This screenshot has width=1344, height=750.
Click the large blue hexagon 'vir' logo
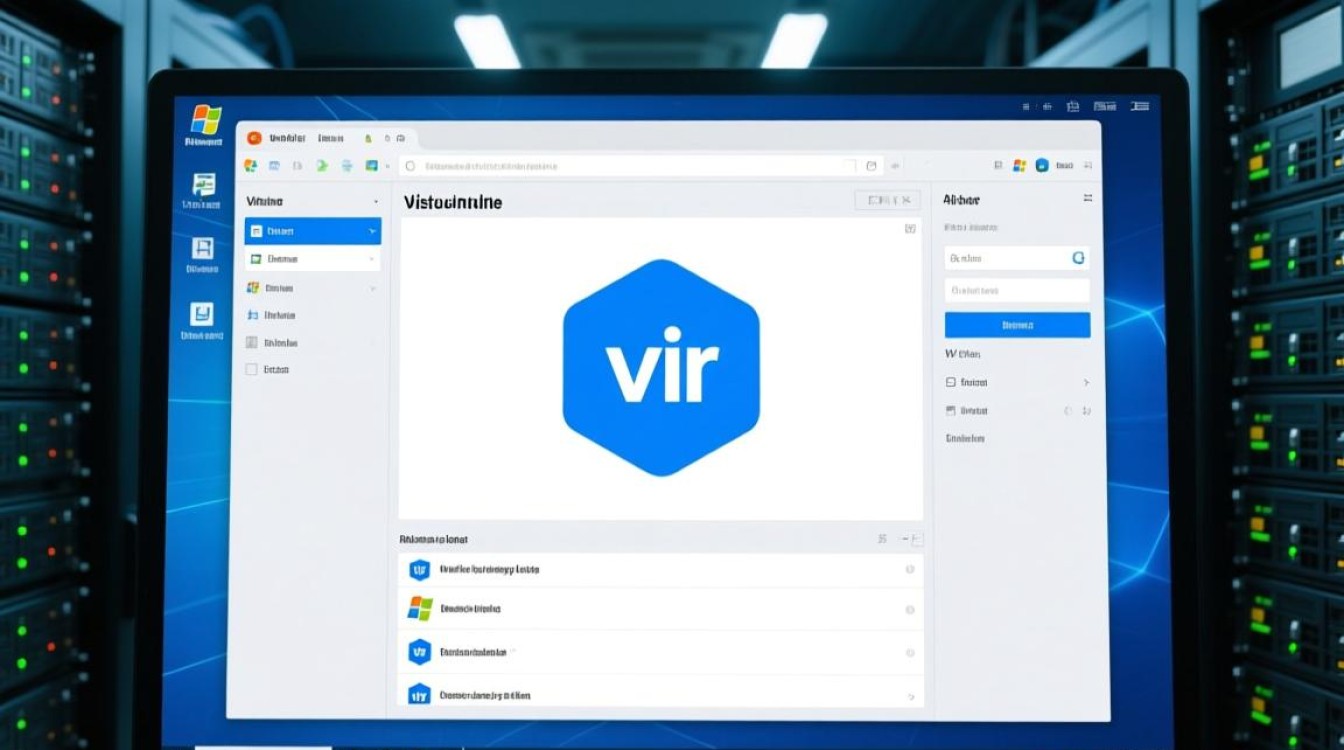(661, 367)
